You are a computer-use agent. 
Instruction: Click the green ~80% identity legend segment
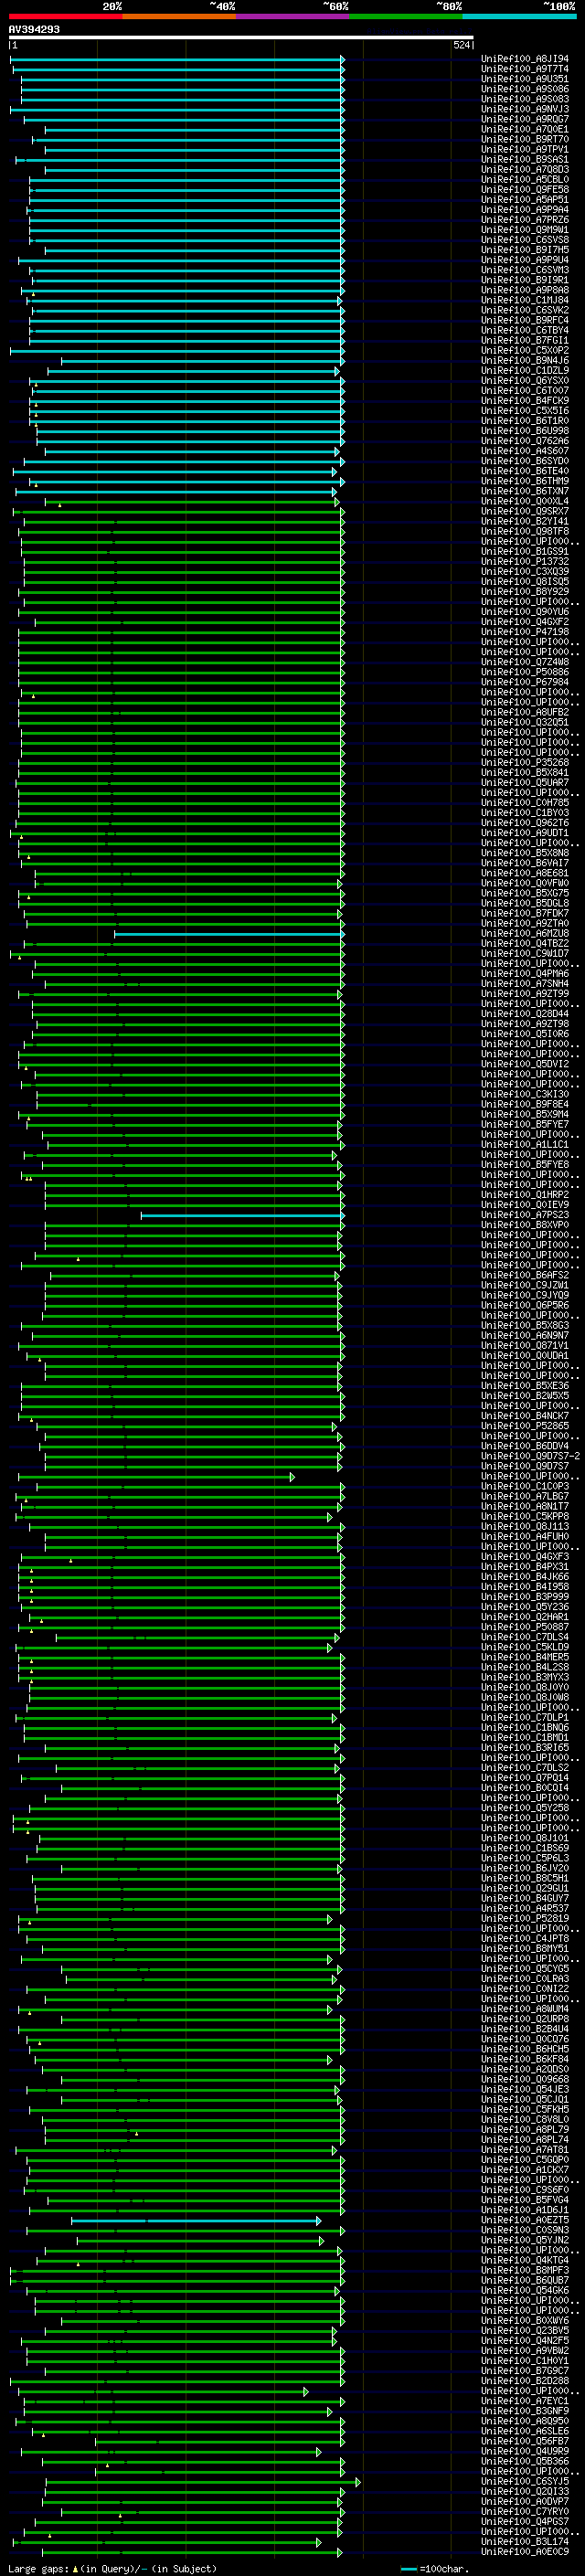406,16
